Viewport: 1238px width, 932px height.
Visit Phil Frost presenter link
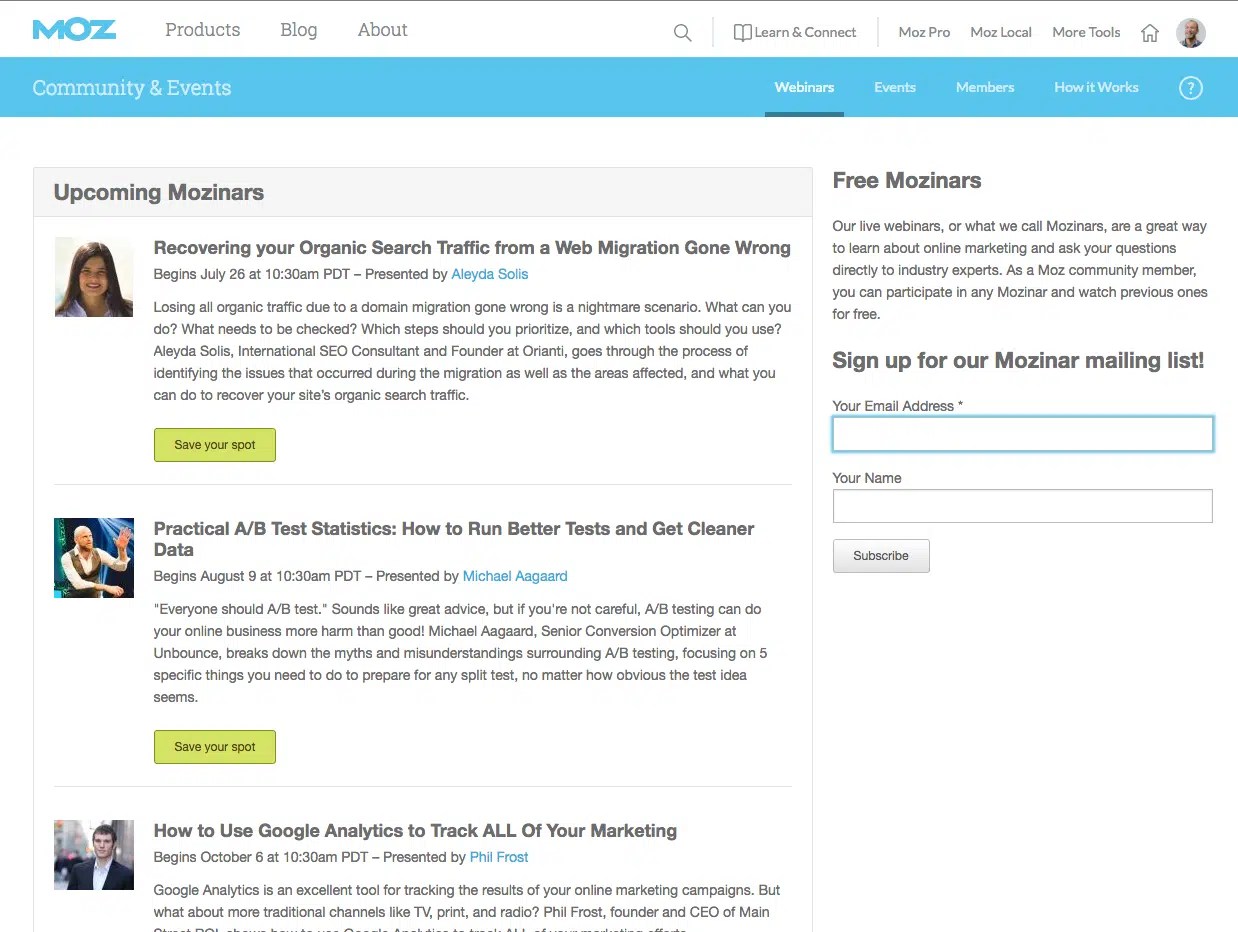(x=499, y=857)
